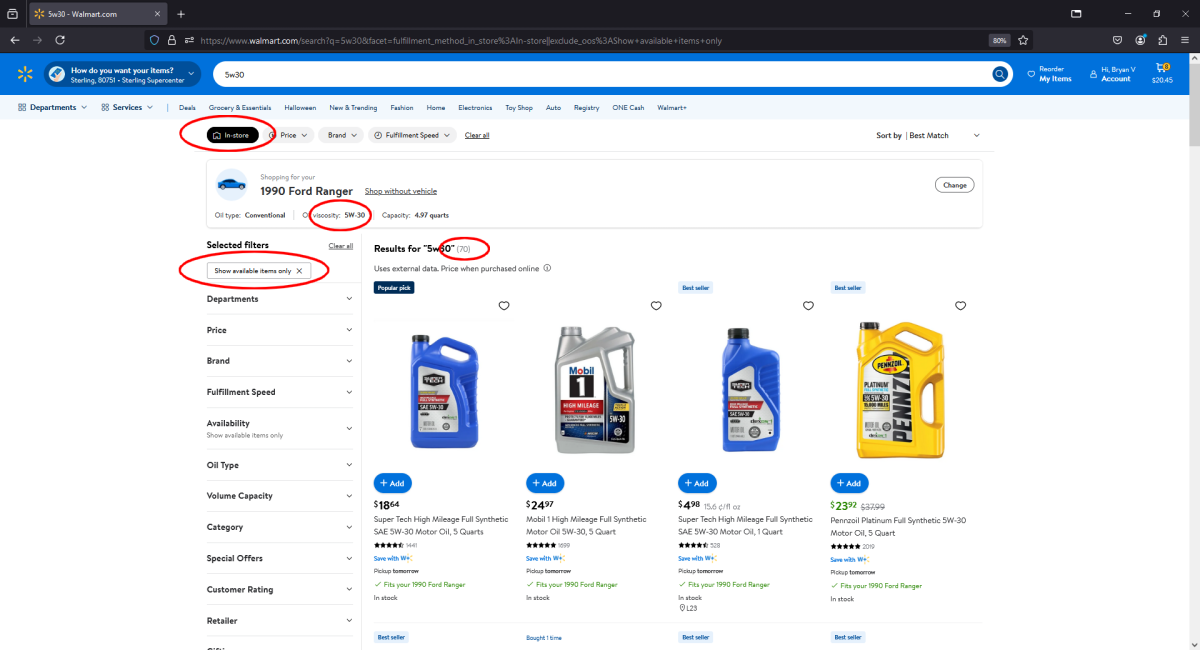Viewport: 1200px width, 650px height.
Task: Close the 5w30 - Walmart.com tab
Action: tap(159, 14)
